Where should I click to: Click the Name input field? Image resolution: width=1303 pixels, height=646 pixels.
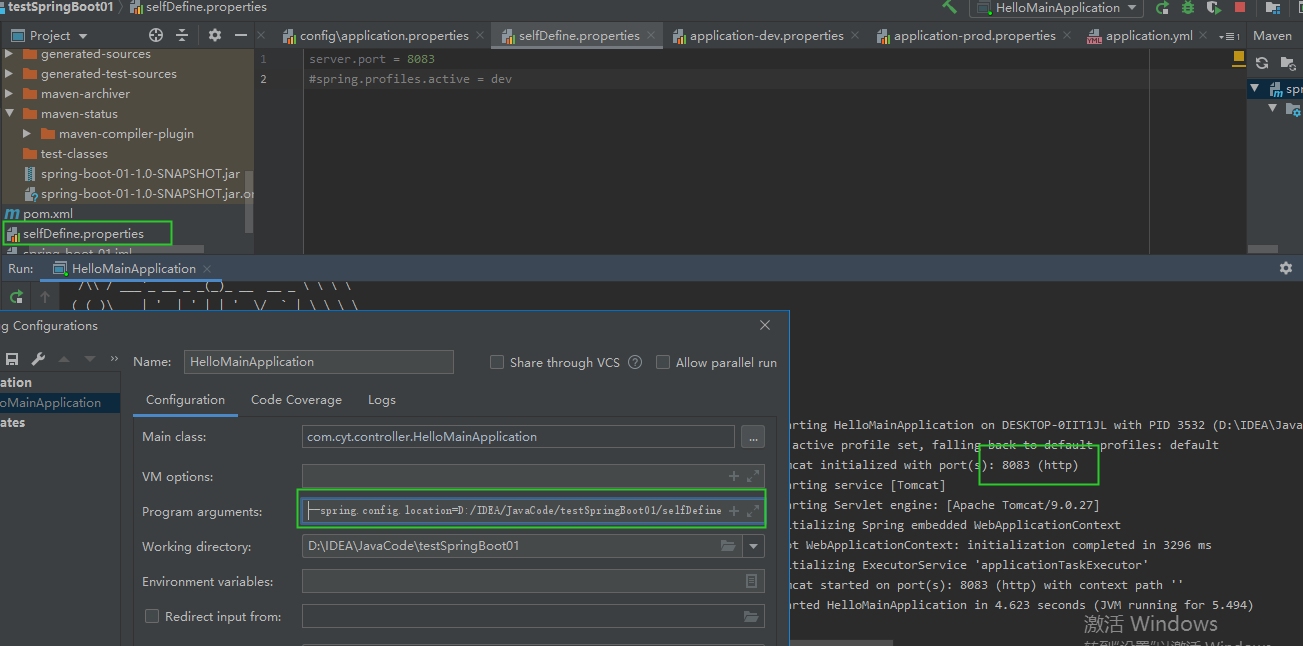(x=319, y=362)
